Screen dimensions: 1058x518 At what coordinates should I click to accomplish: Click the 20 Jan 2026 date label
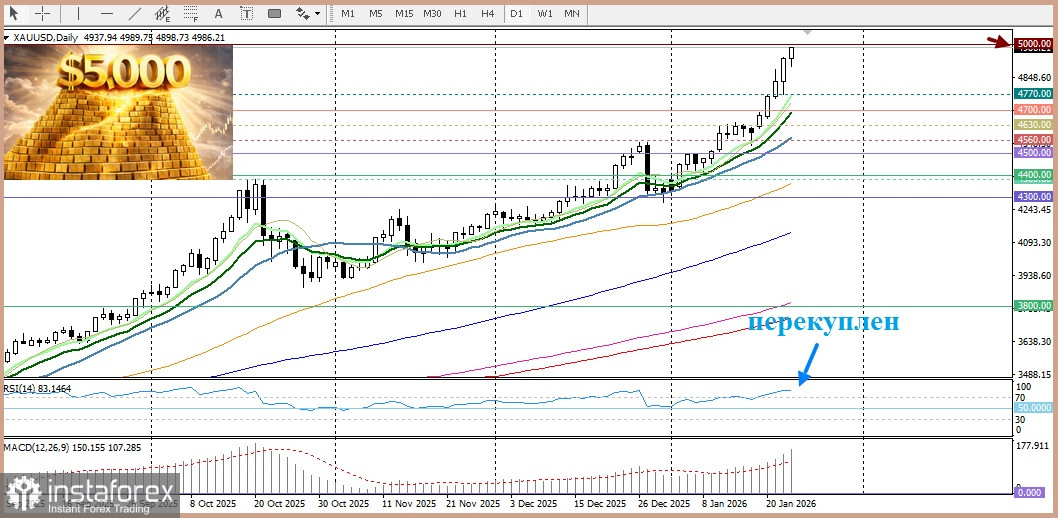(x=790, y=504)
